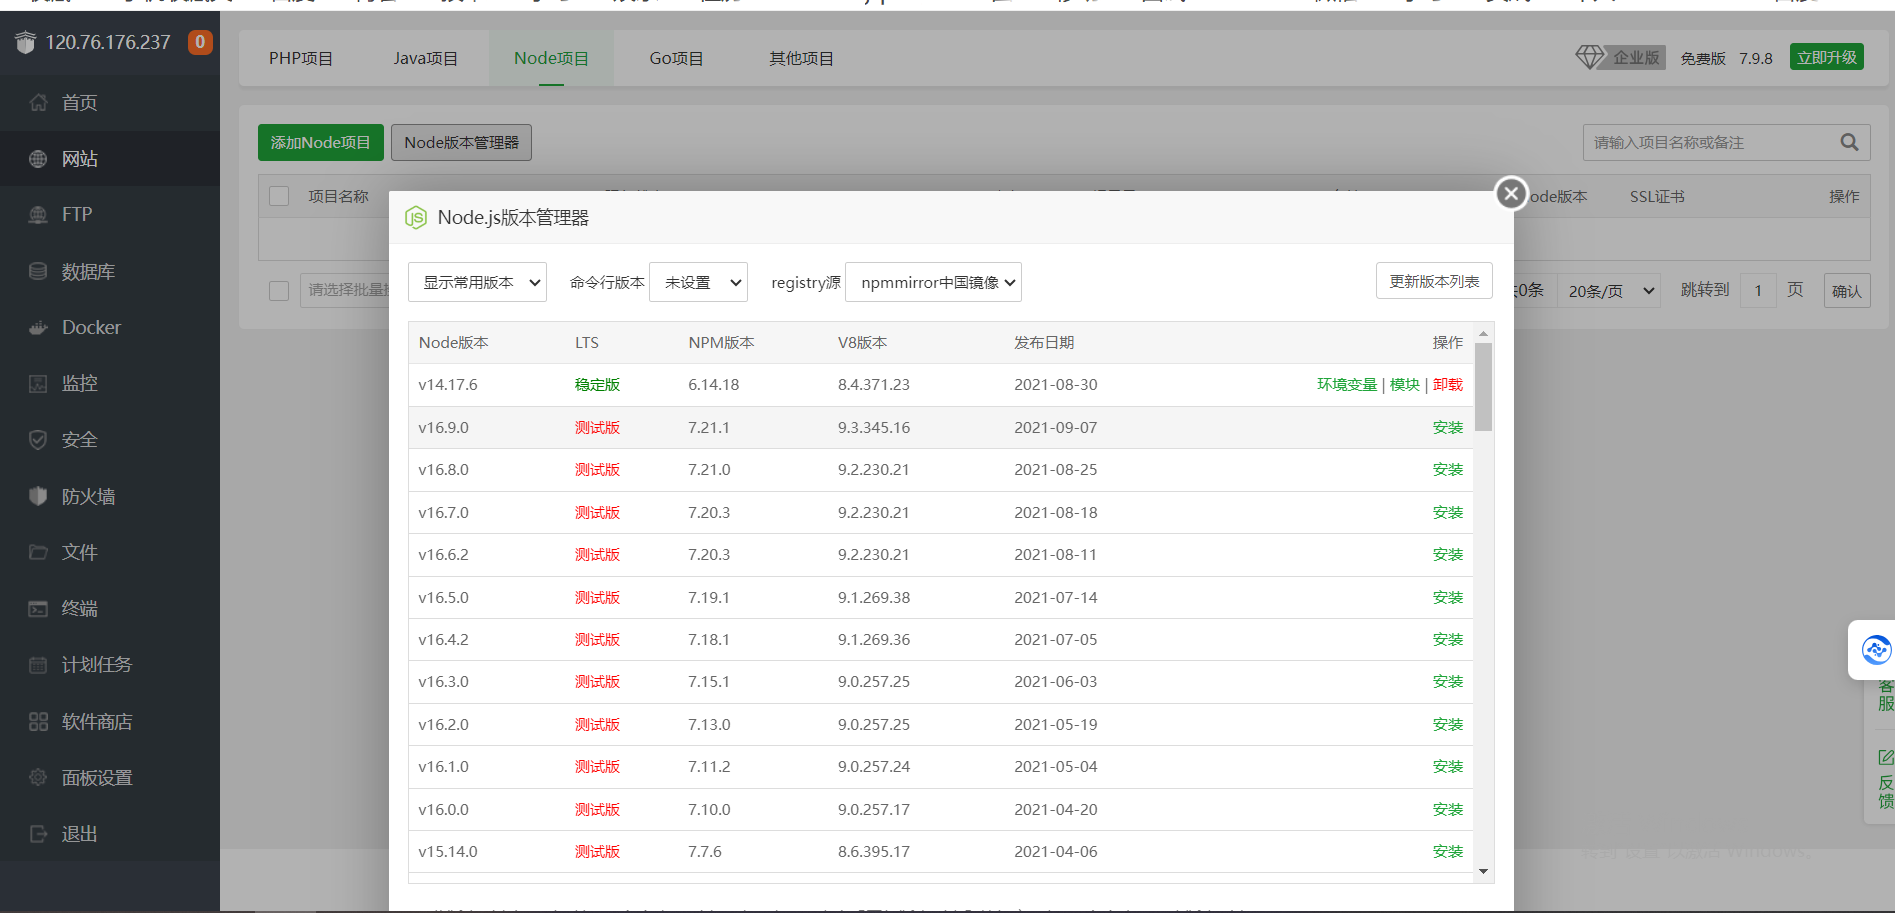Click the 反馈 feedback edit icon
The width and height of the screenshot is (1895, 913).
[1885, 757]
